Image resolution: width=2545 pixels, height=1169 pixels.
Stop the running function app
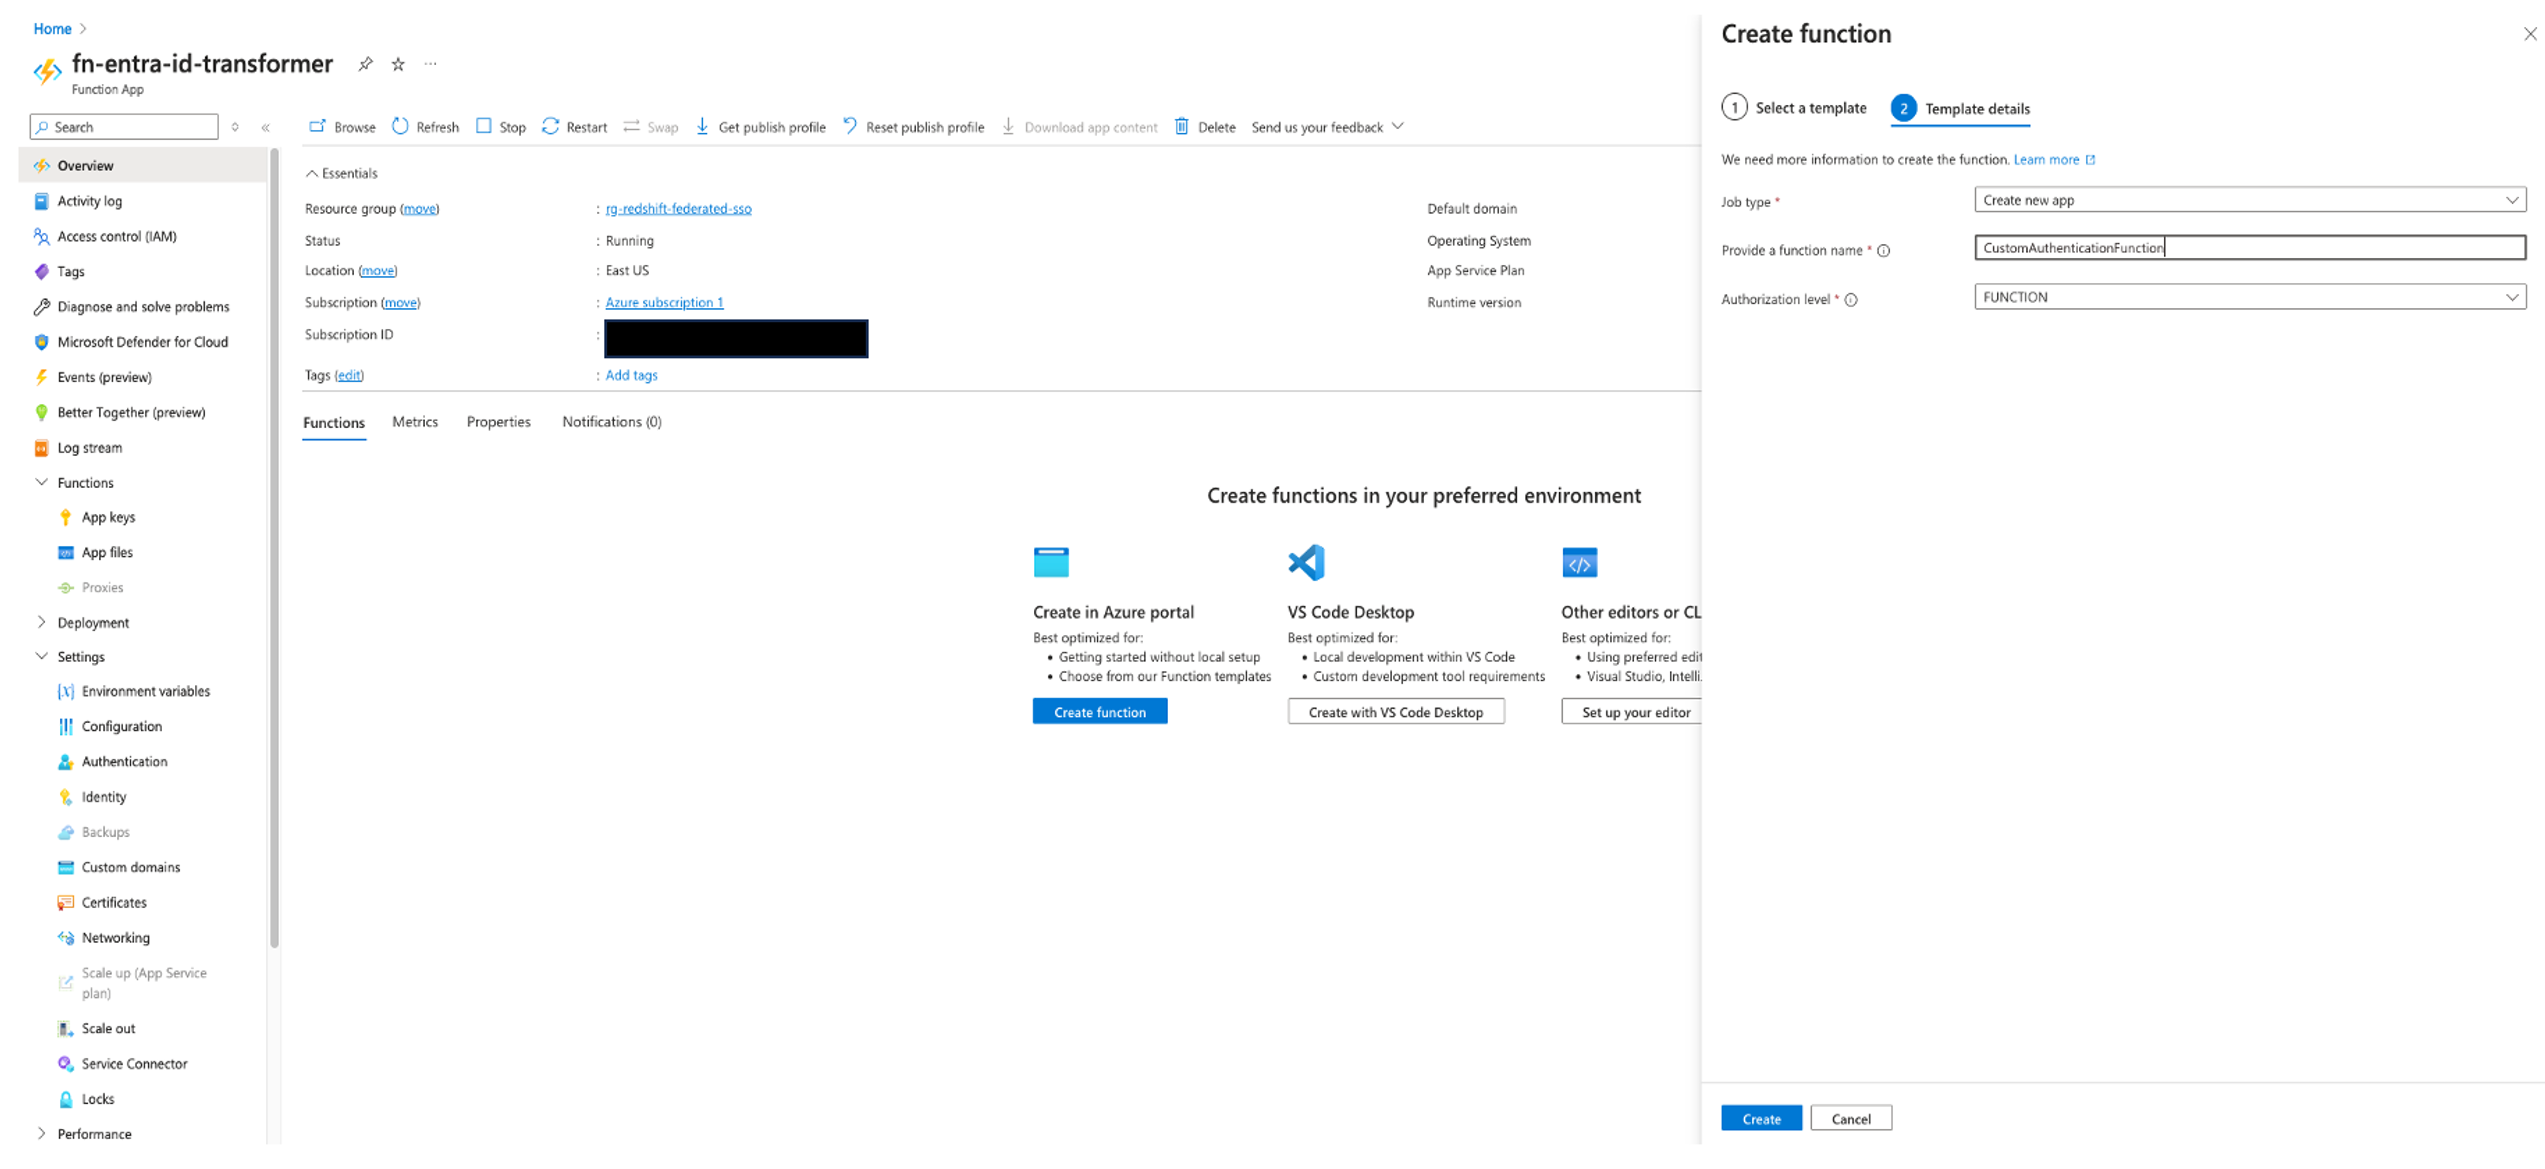point(500,127)
